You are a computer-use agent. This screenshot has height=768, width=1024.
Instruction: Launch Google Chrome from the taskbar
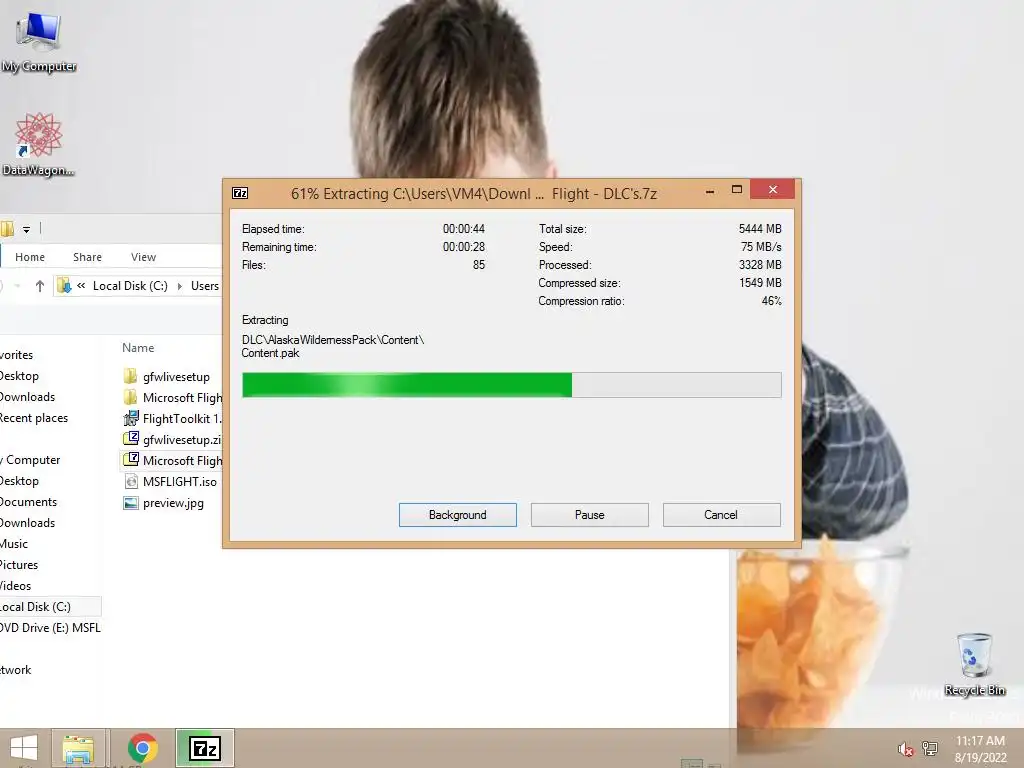coord(142,748)
